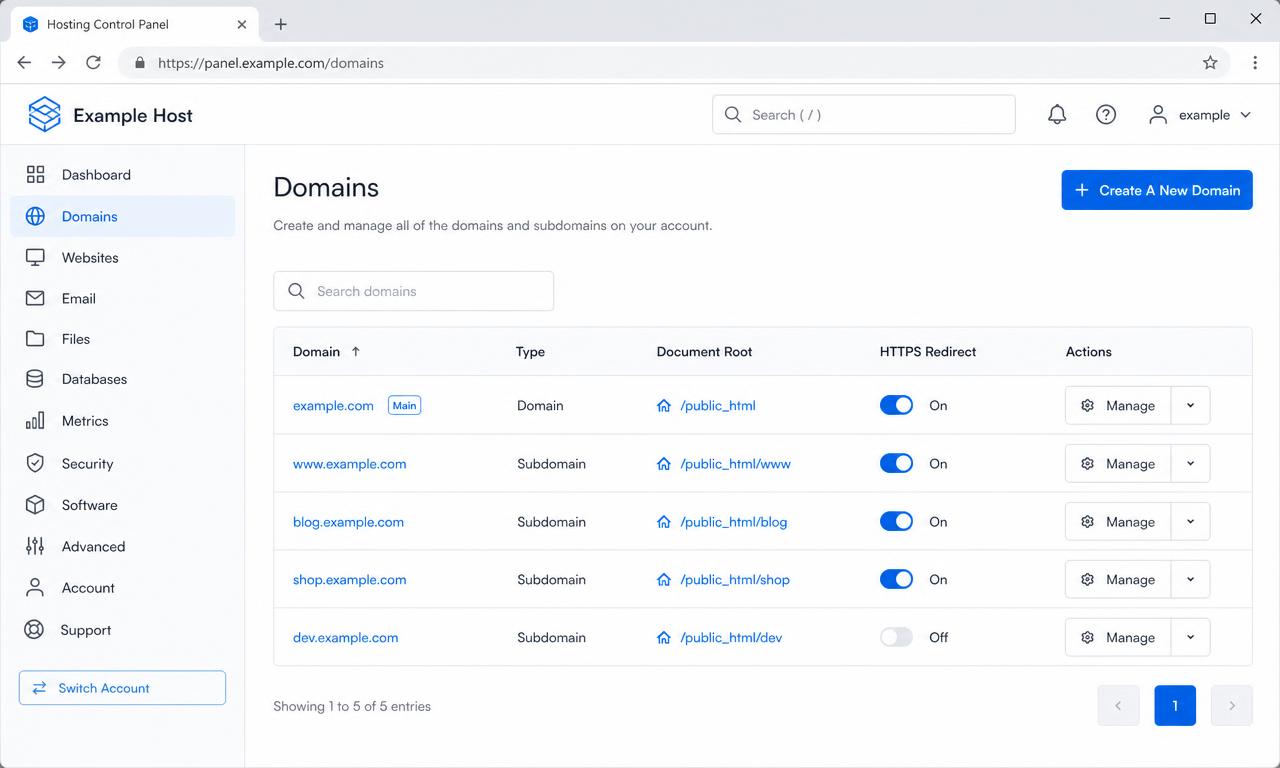1280x768 pixels.
Task: Click the Account person icon in sidebar
Action: tap(35, 588)
